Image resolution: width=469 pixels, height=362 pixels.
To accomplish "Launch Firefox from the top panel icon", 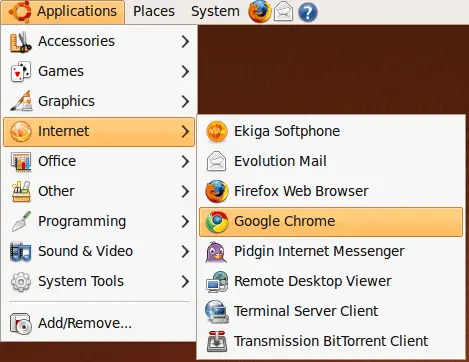I will [x=260, y=12].
